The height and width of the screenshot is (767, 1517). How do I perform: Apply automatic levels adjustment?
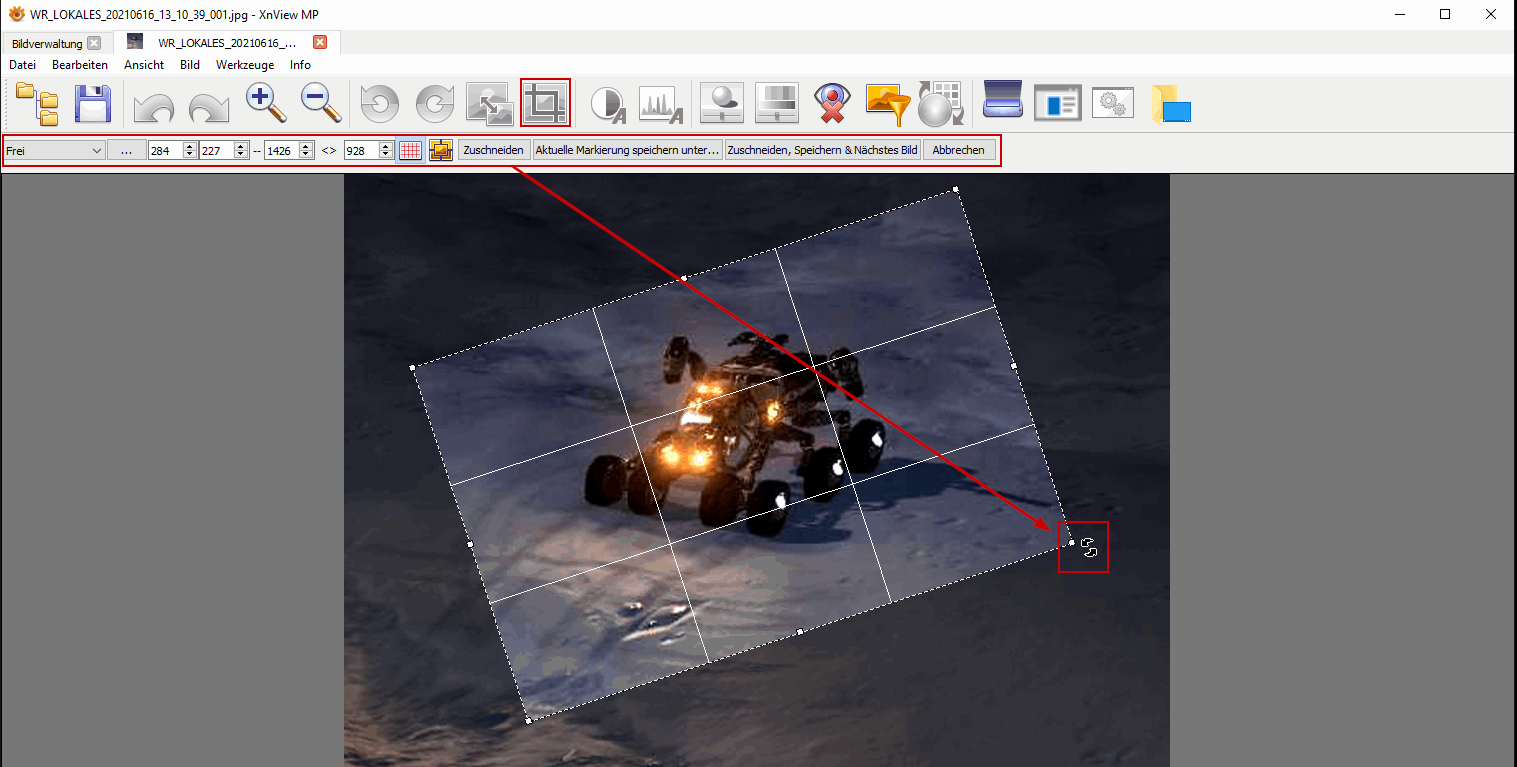[x=608, y=105]
